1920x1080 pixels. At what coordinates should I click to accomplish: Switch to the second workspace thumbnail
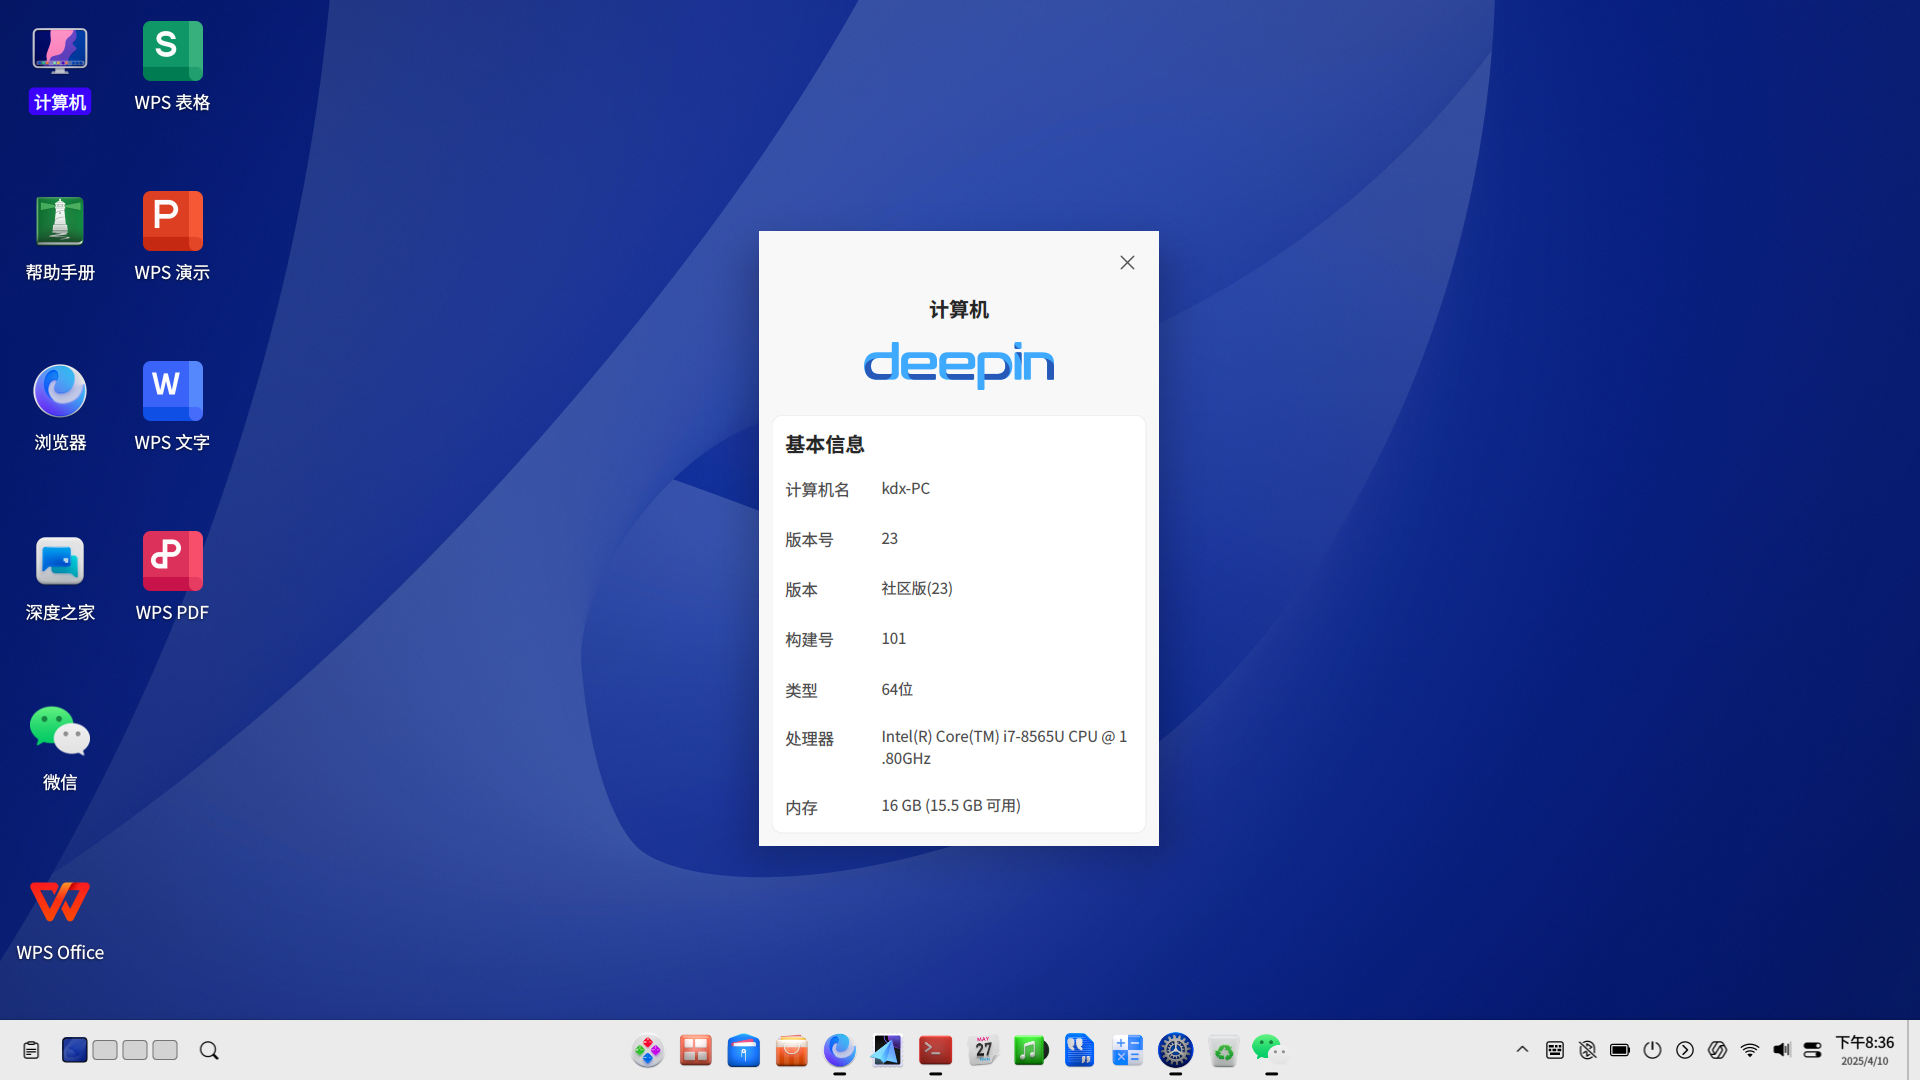(x=105, y=1050)
